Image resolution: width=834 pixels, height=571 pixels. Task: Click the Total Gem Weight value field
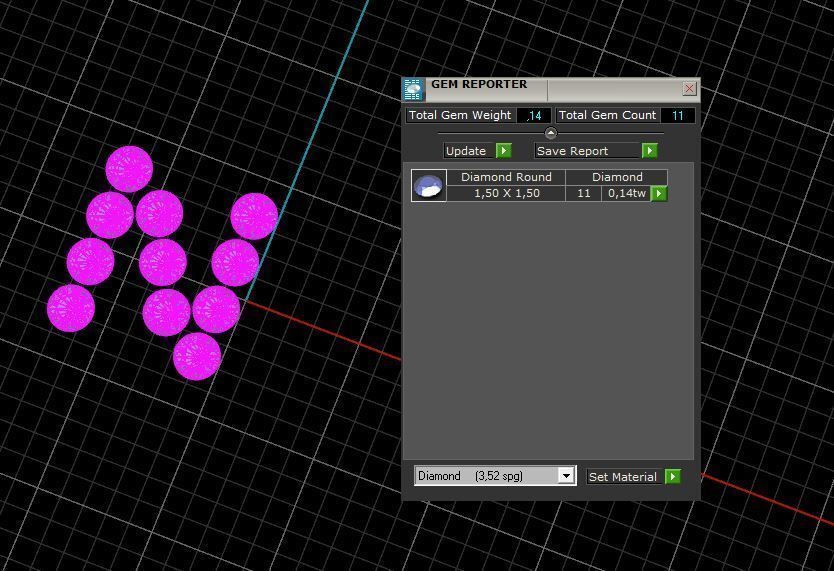(533, 115)
